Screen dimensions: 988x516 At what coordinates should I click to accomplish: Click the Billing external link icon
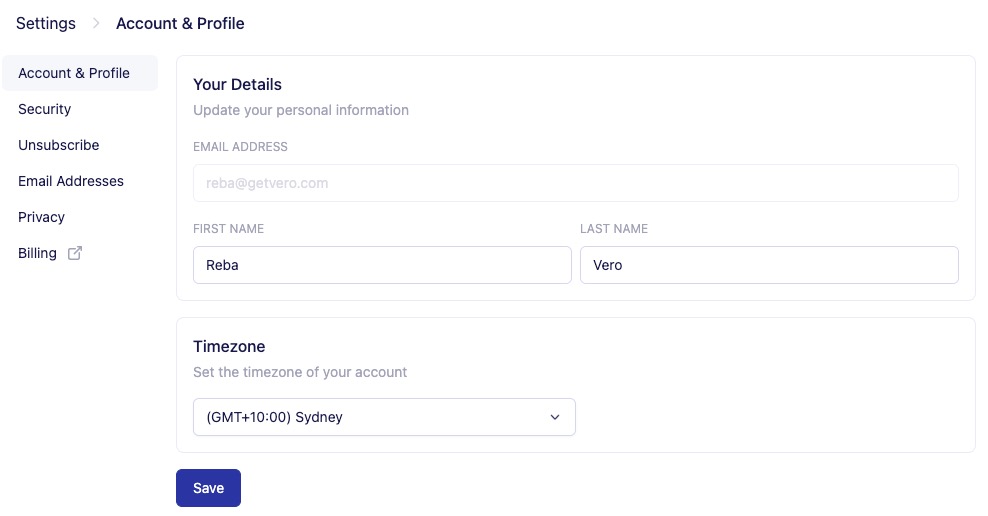click(x=75, y=253)
